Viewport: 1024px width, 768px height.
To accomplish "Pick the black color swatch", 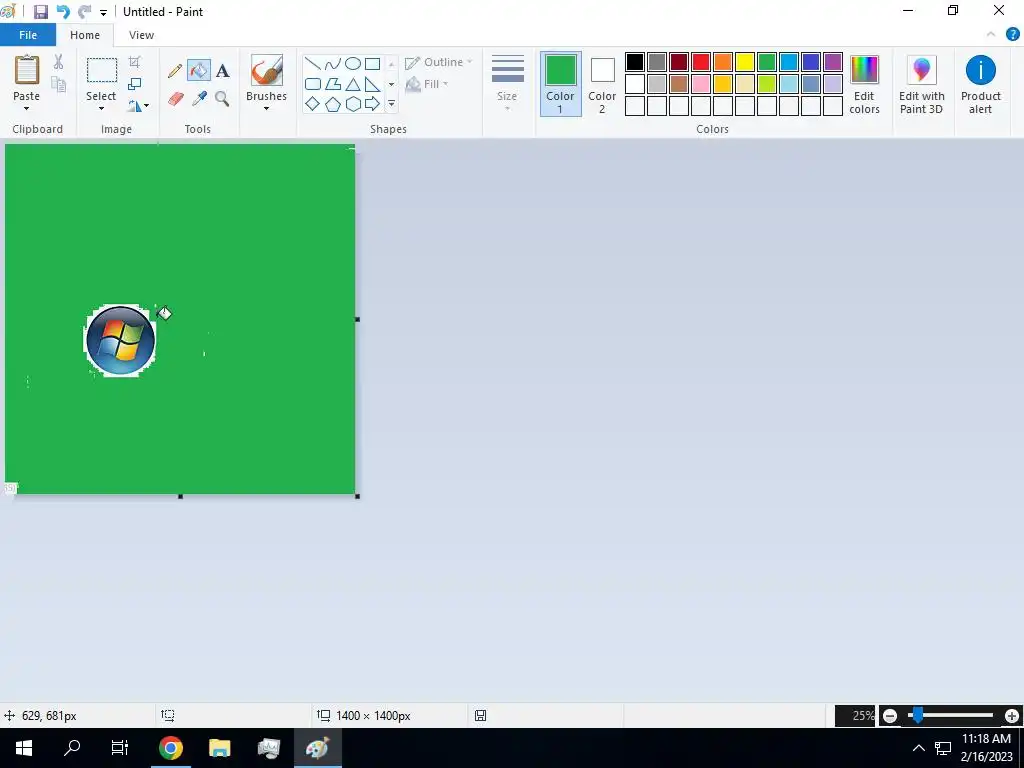I will click(x=635, y=62).
